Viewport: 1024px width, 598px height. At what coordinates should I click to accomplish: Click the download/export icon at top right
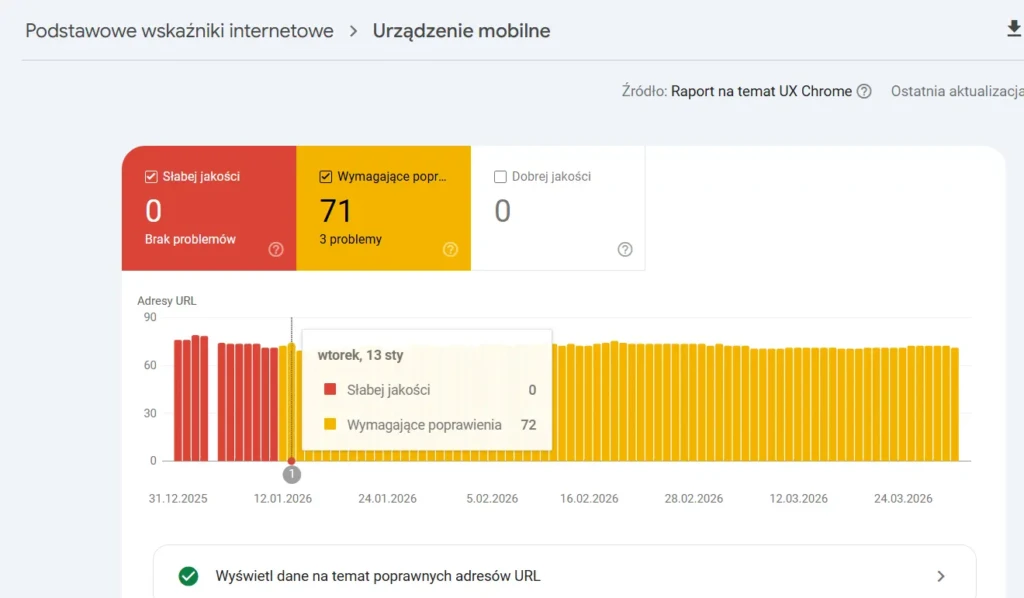pyautogui.click(x=1016, y=29)
